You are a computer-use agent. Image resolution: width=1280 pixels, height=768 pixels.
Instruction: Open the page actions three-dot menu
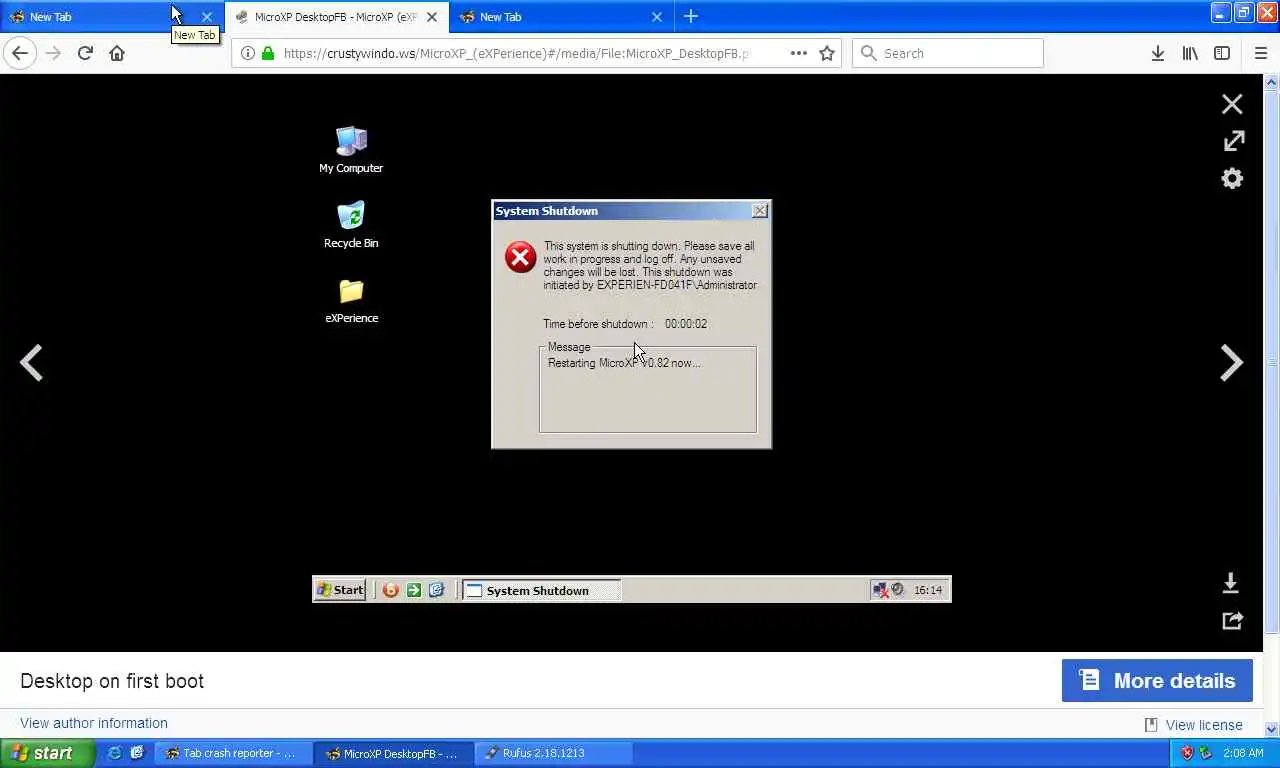pyautogui.click(x=798, y=53)
